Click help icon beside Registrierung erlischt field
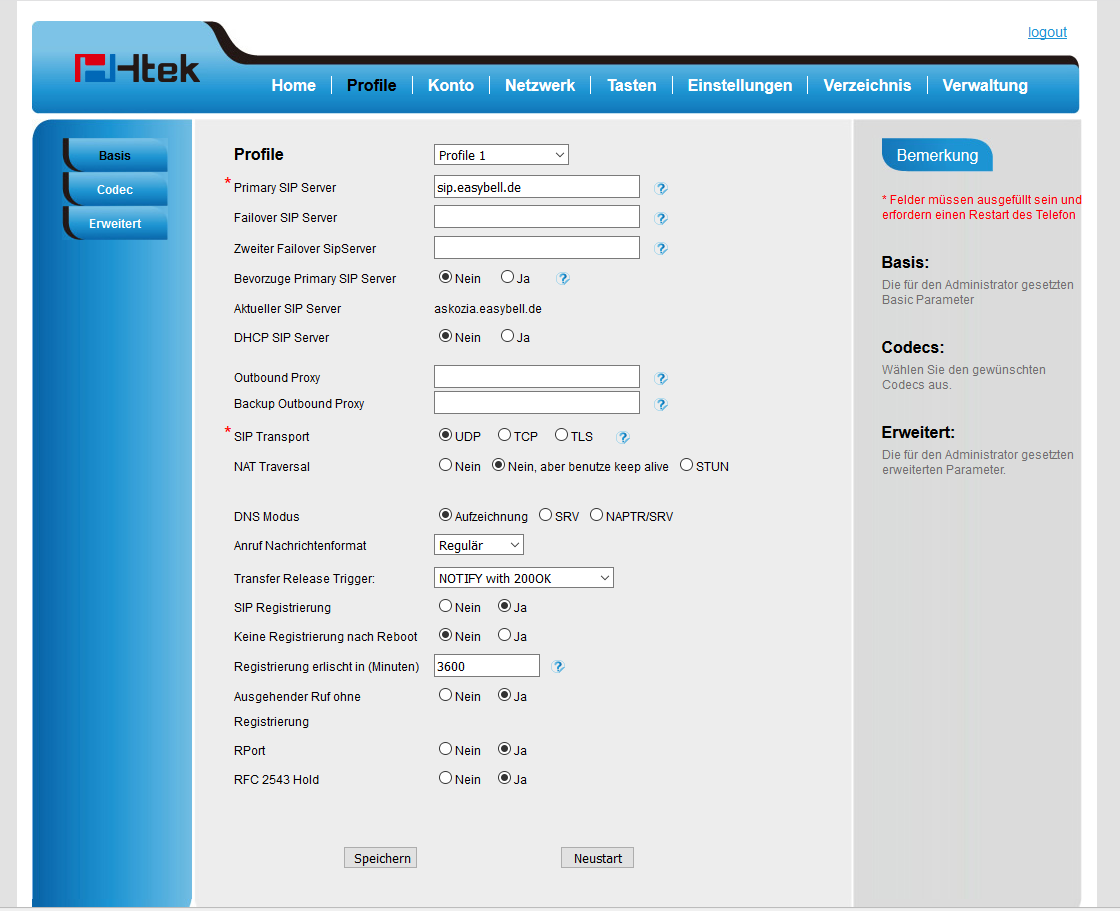 (558, 667)
